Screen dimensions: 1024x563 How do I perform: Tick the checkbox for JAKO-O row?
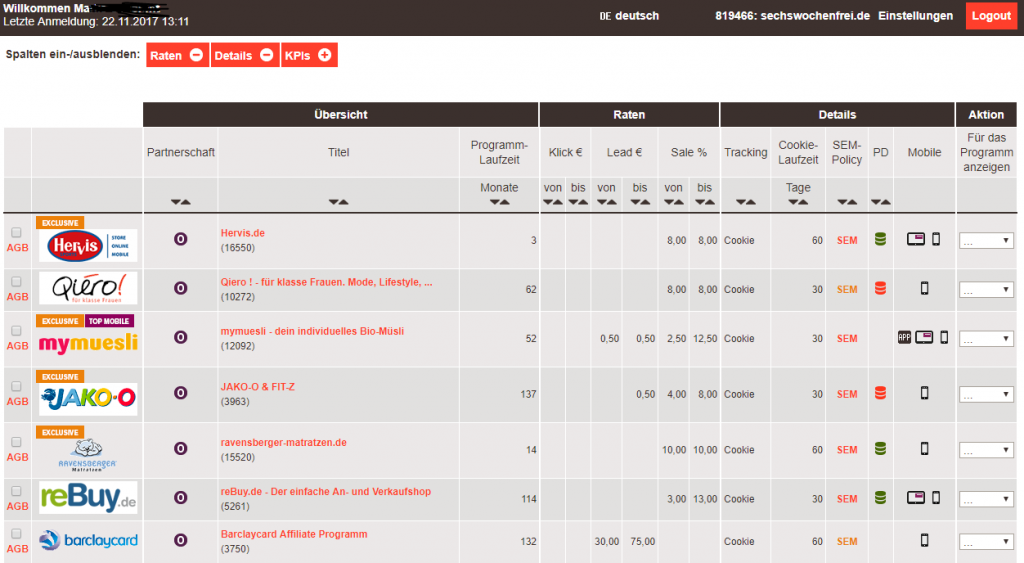[x=16, y=386]
